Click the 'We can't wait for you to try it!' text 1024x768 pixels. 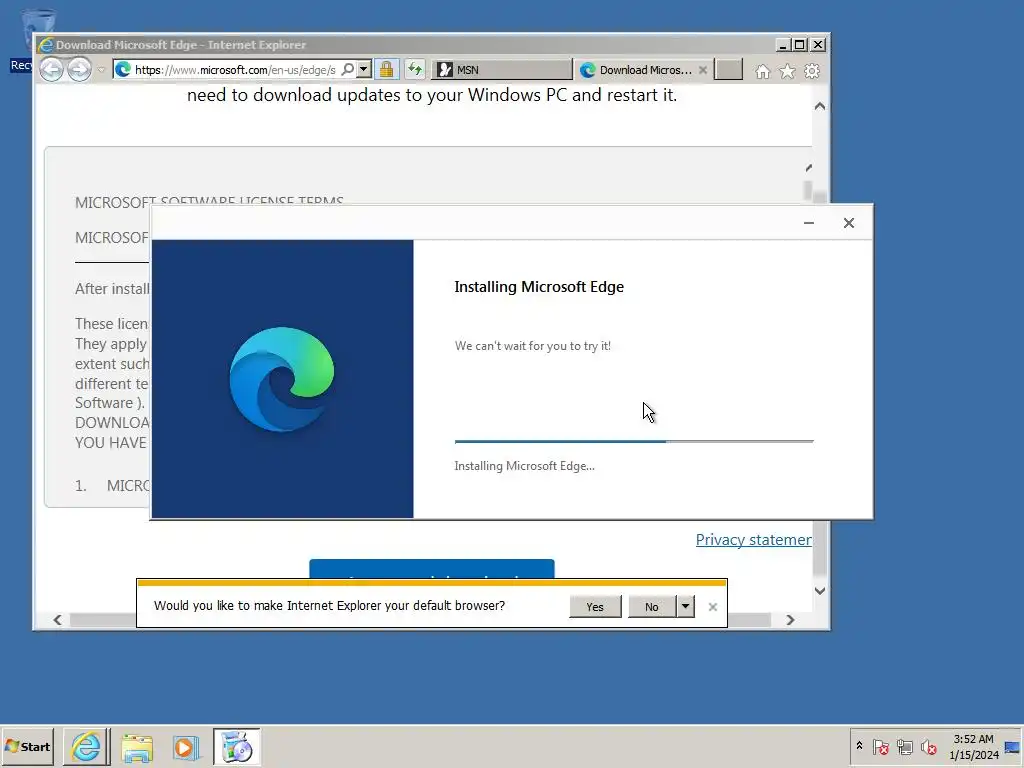coord(533,345)
